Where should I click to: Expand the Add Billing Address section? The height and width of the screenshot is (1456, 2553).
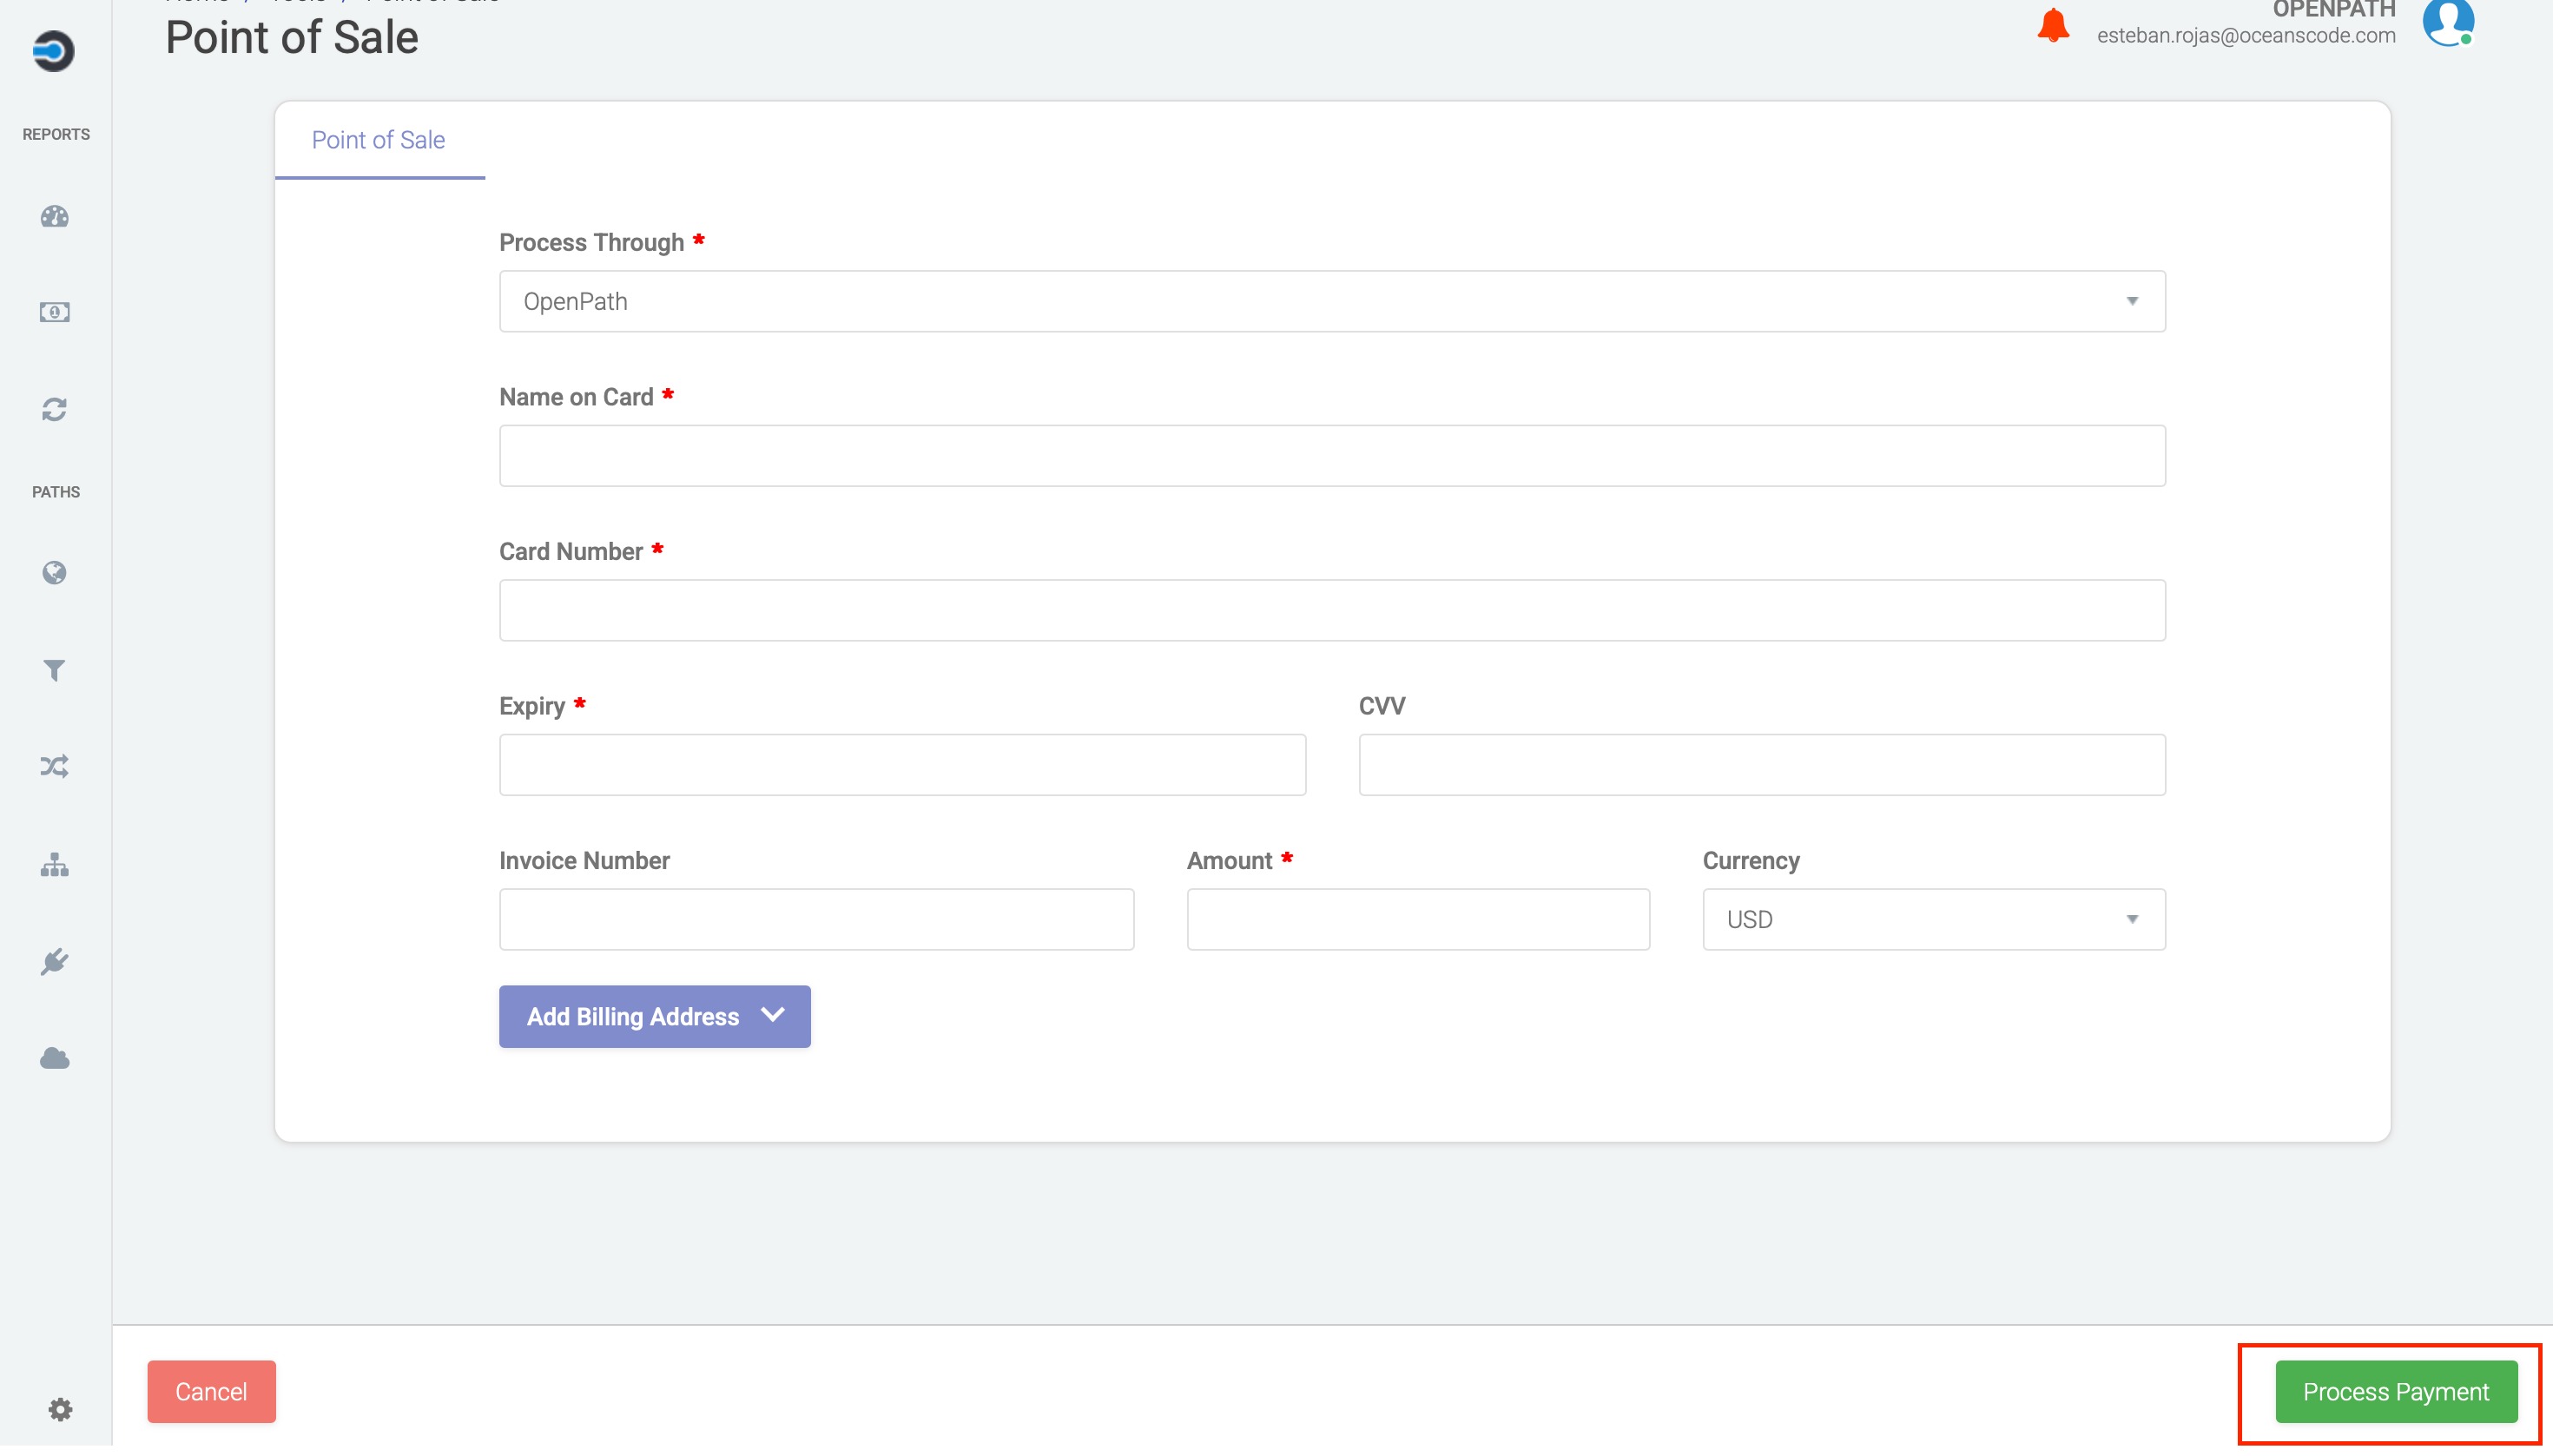(x=655, y=1016)
